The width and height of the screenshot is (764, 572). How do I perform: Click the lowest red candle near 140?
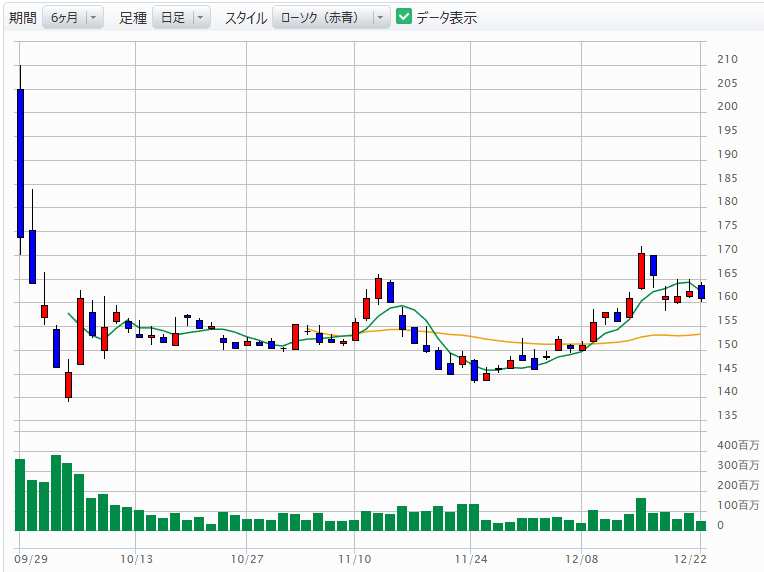tap(68, 385)
